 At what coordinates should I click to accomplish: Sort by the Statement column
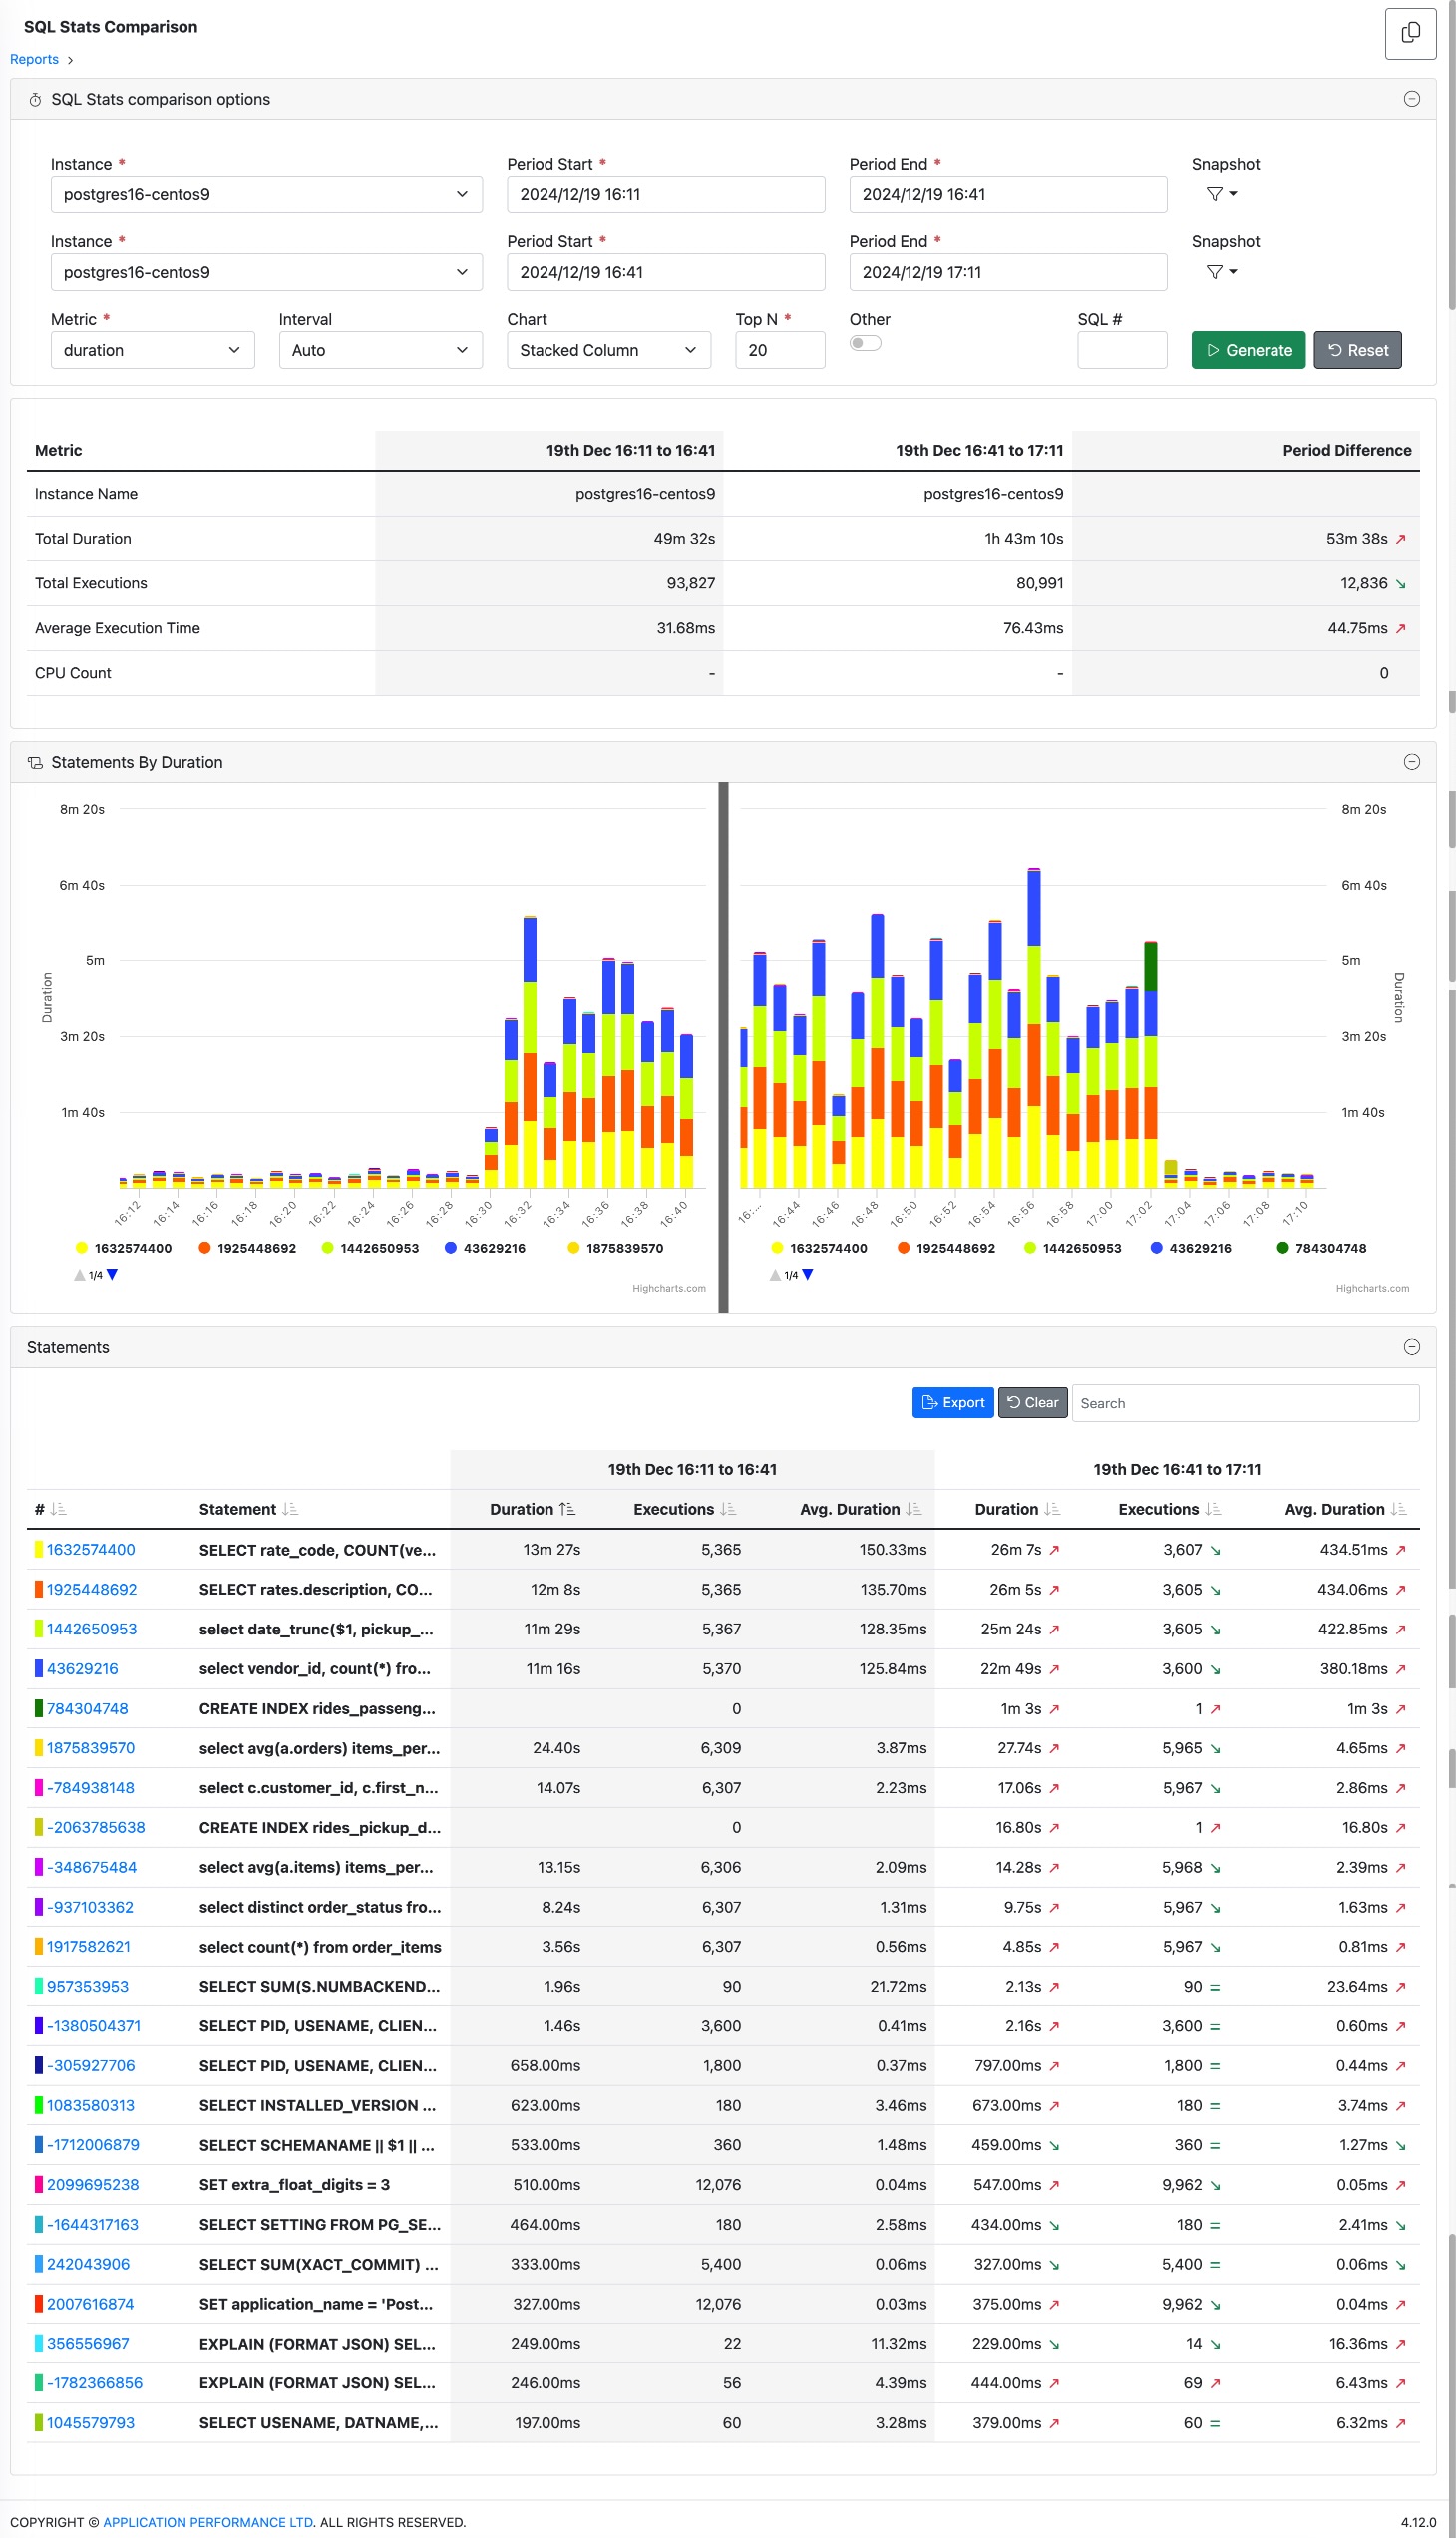248,1508
